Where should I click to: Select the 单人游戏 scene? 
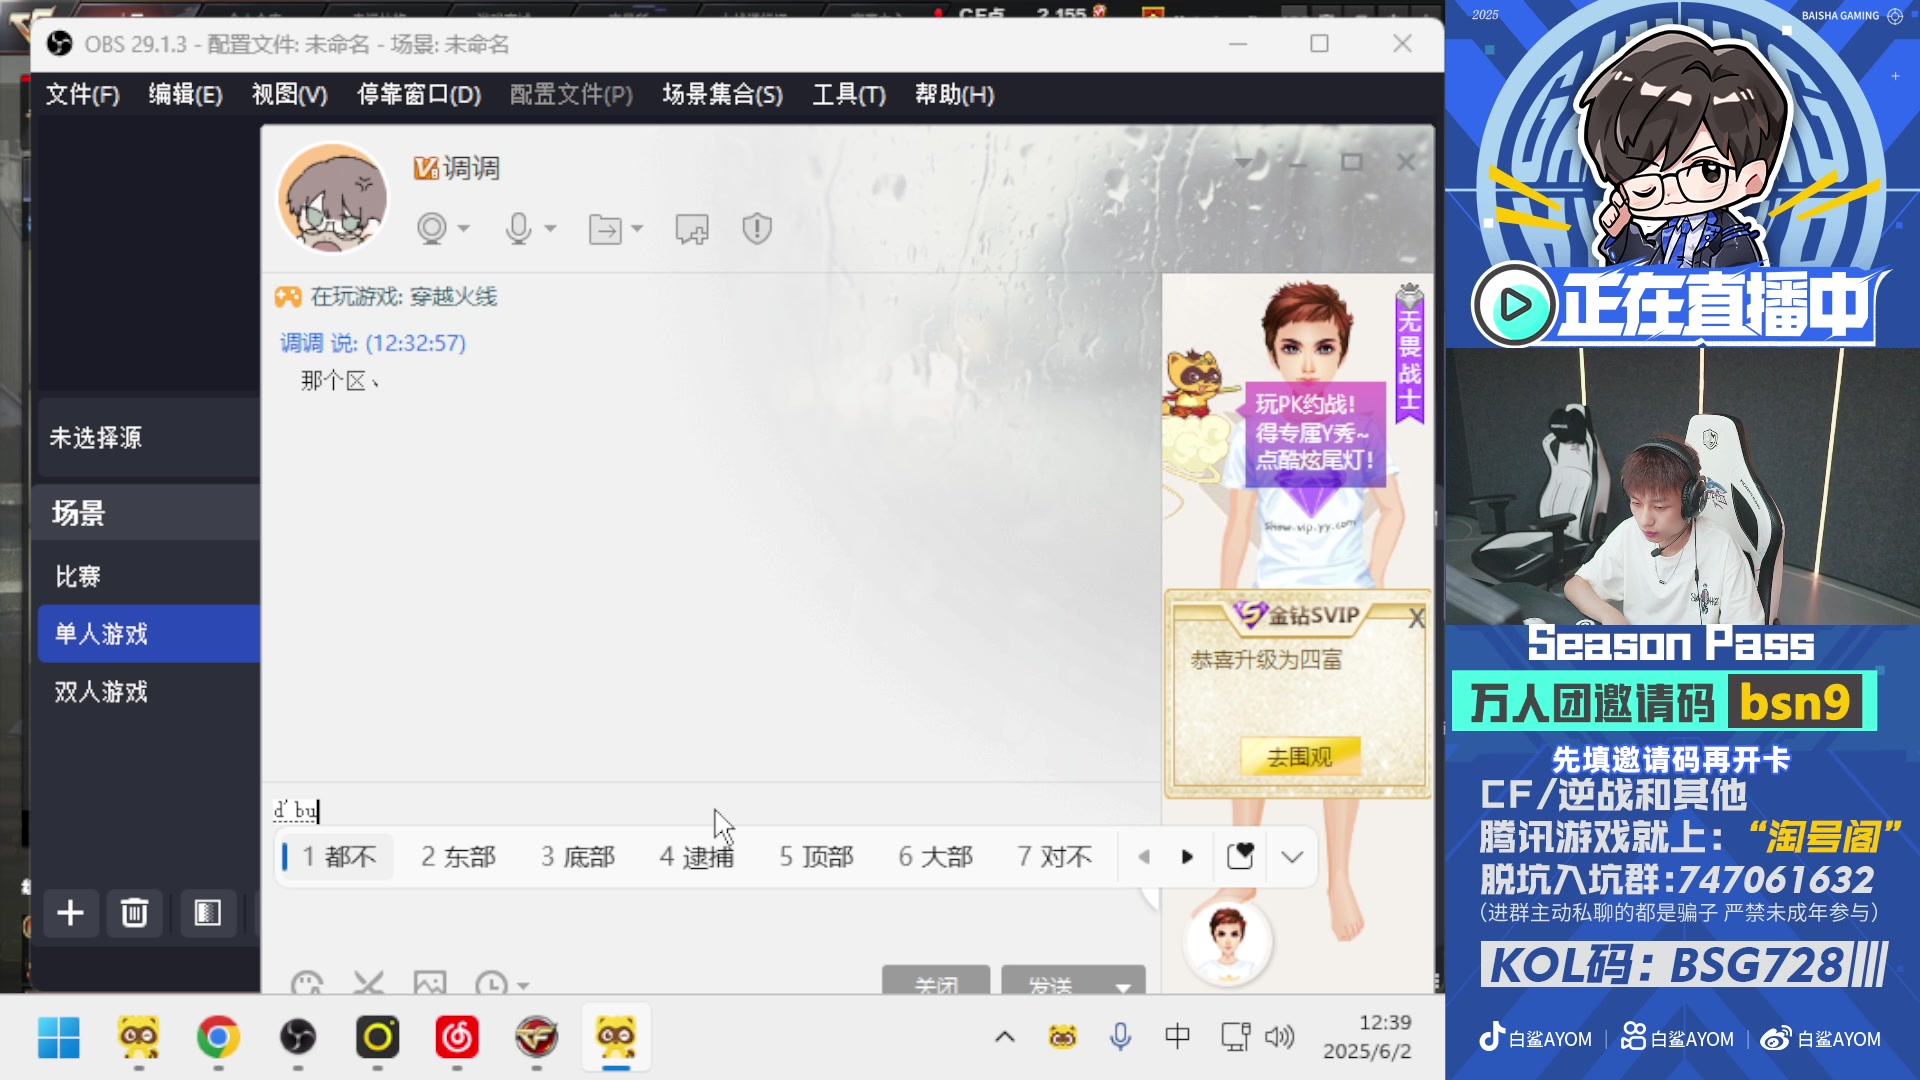pos(149,634)
